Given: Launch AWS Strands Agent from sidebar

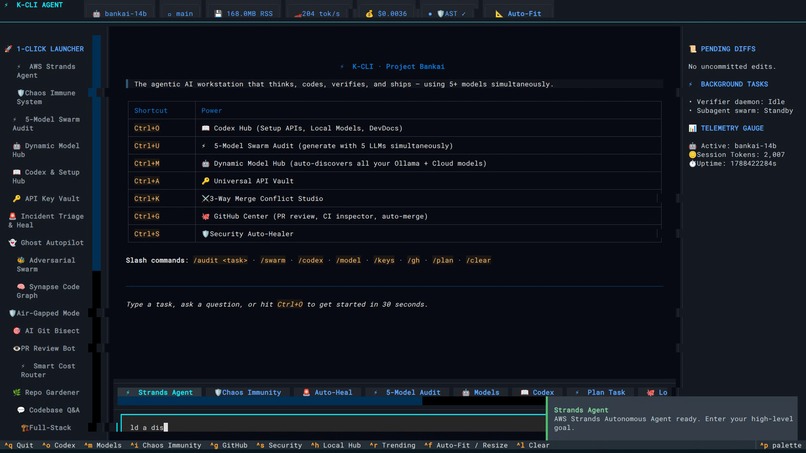Looking at the screenshot, I should click(46, 71).
